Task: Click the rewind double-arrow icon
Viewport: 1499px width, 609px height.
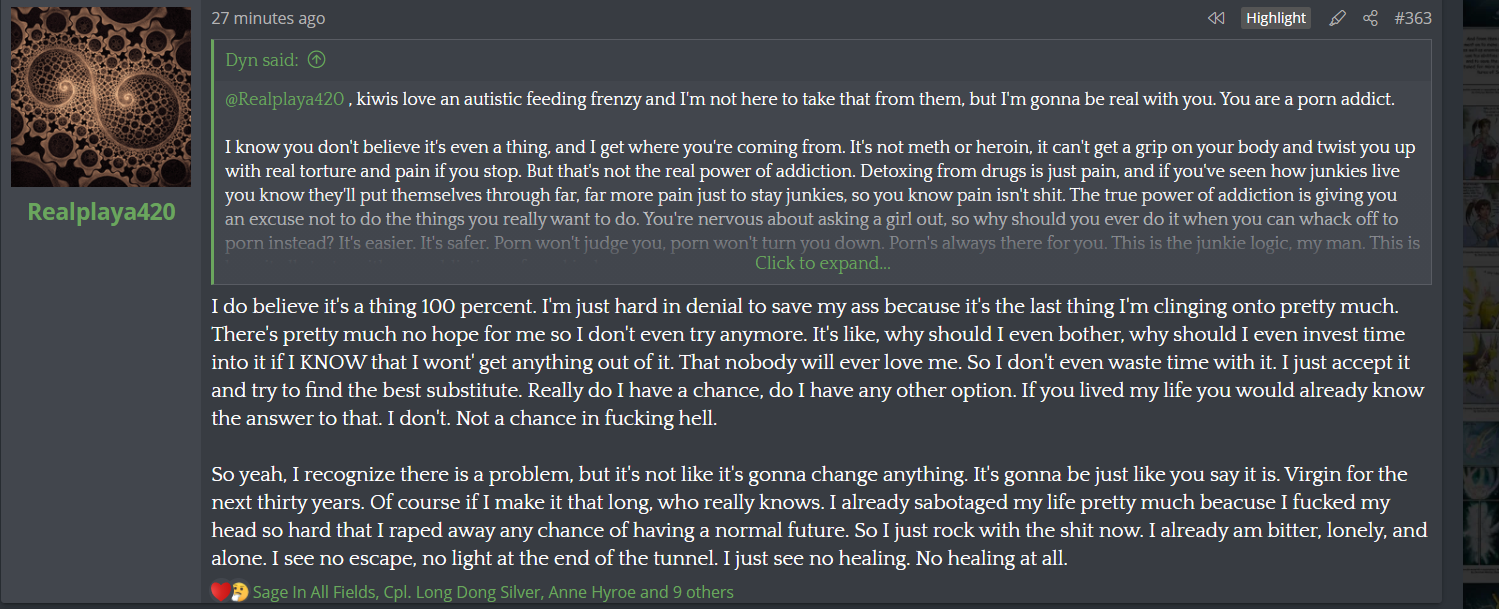Action: click(1216, 18)
